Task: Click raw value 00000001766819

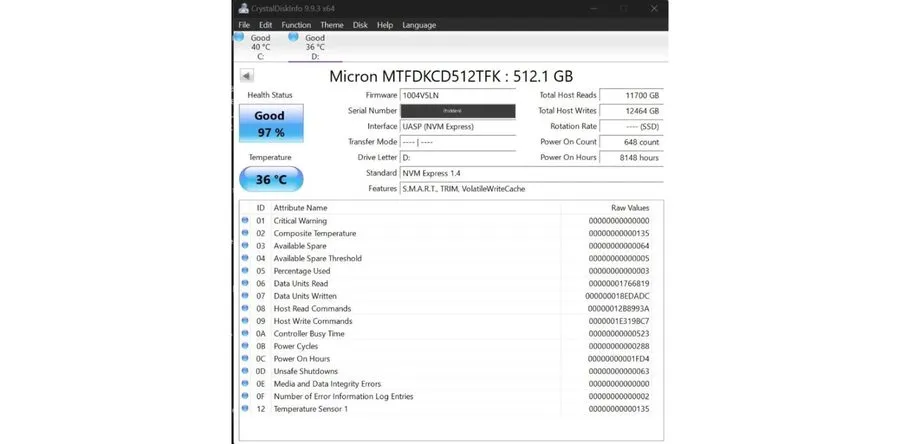Action: [x=619, y=283]
